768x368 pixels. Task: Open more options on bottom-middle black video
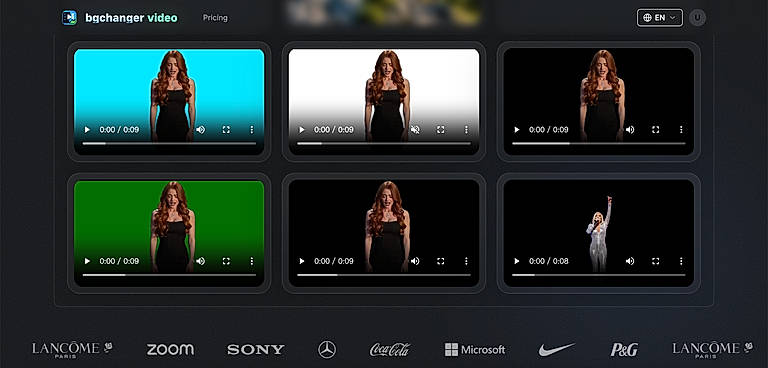pos(466,261)
